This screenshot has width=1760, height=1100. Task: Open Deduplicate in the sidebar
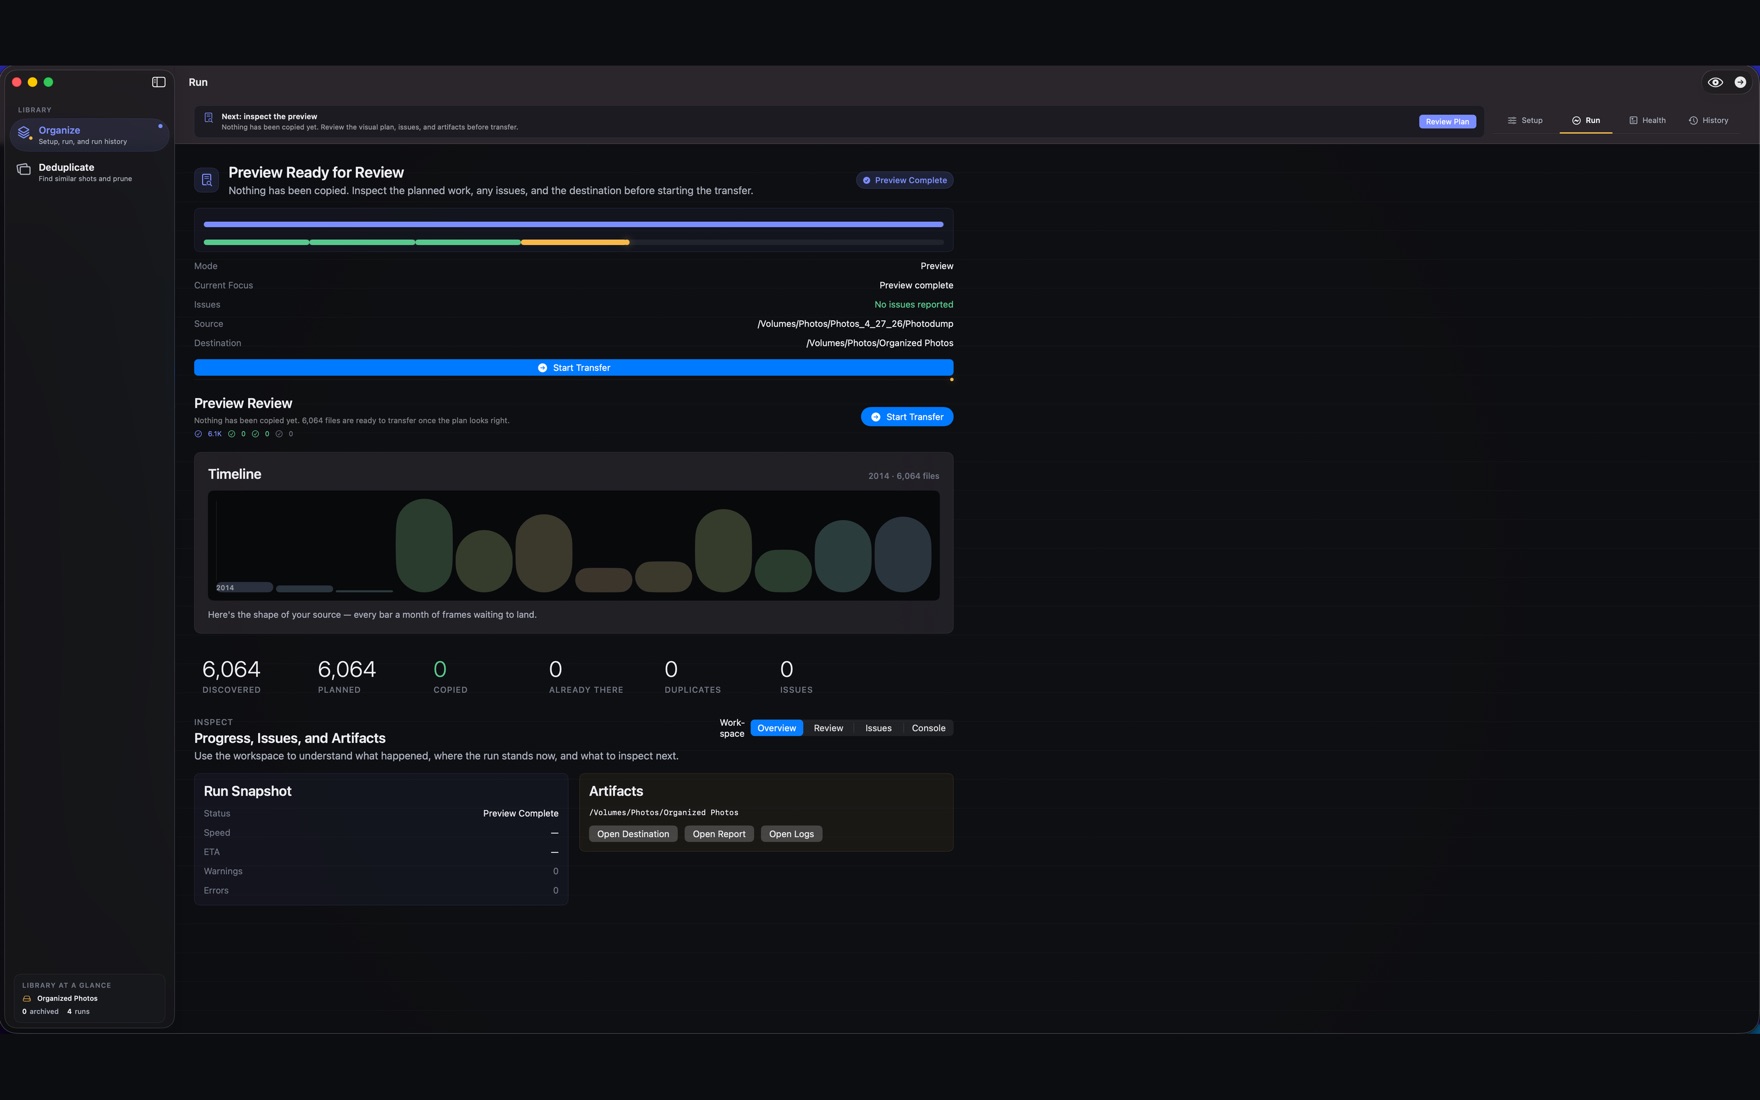coord(90,172)
